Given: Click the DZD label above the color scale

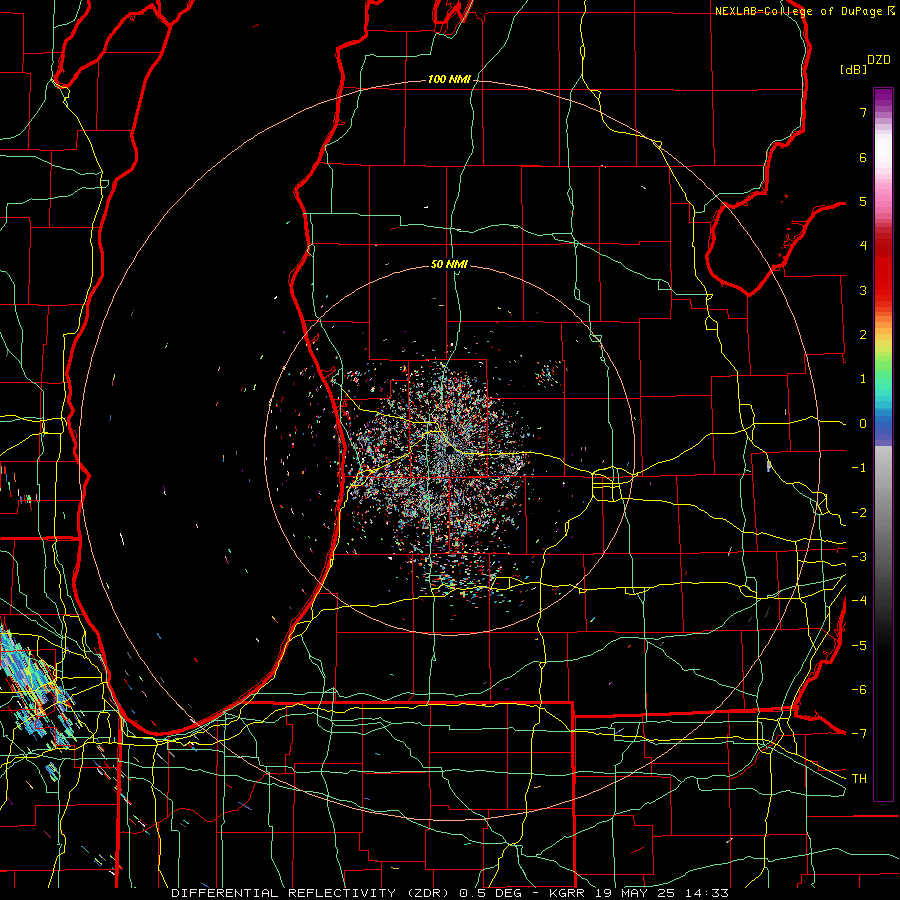Looking at the screenshot, I should coord(879,60).
